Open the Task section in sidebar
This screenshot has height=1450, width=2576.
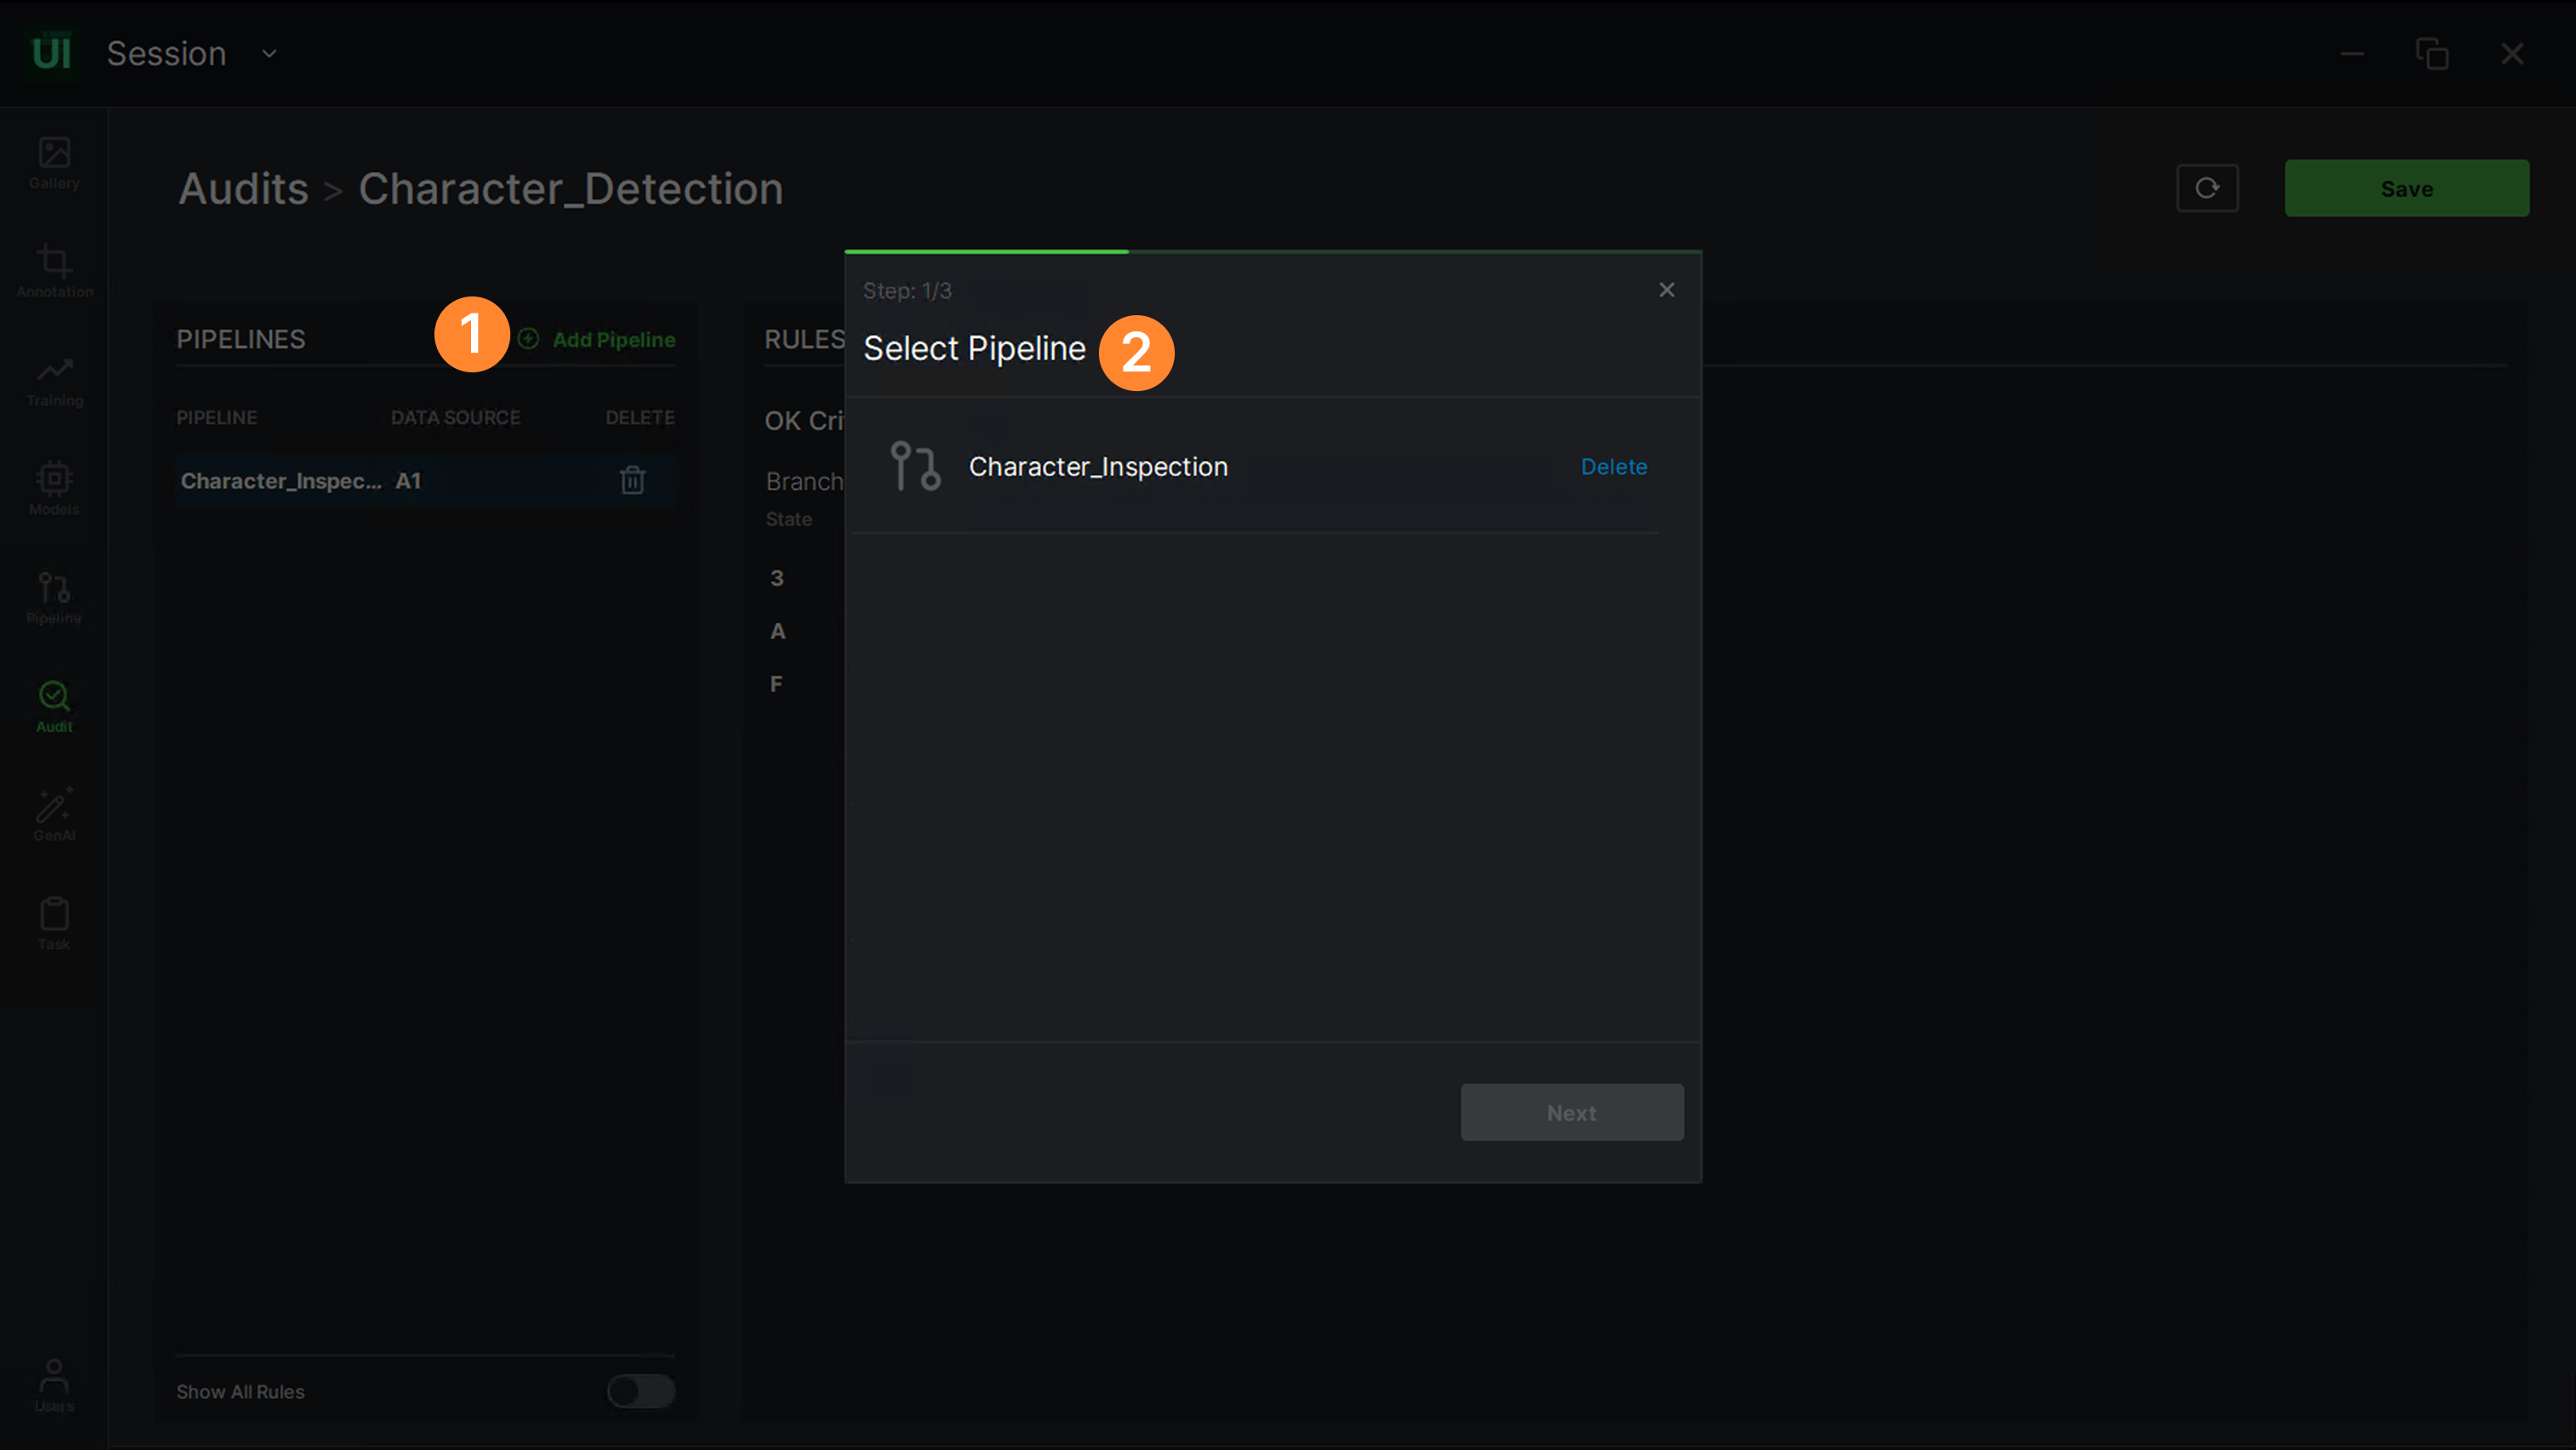pyautogui.click(x=54, y=924)
